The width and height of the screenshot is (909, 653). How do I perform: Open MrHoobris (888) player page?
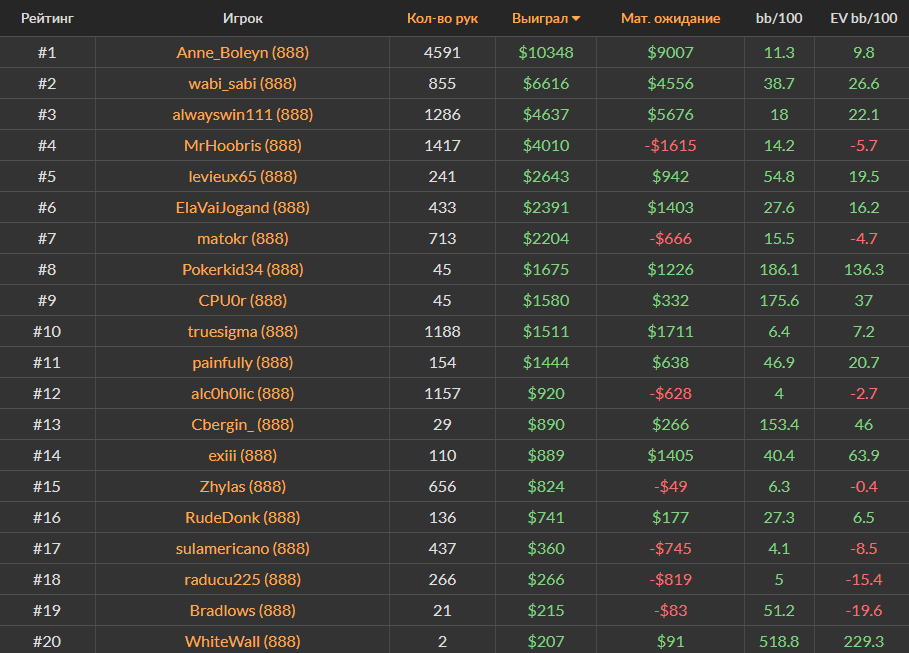pyautogui.click(x=243, y=146)
